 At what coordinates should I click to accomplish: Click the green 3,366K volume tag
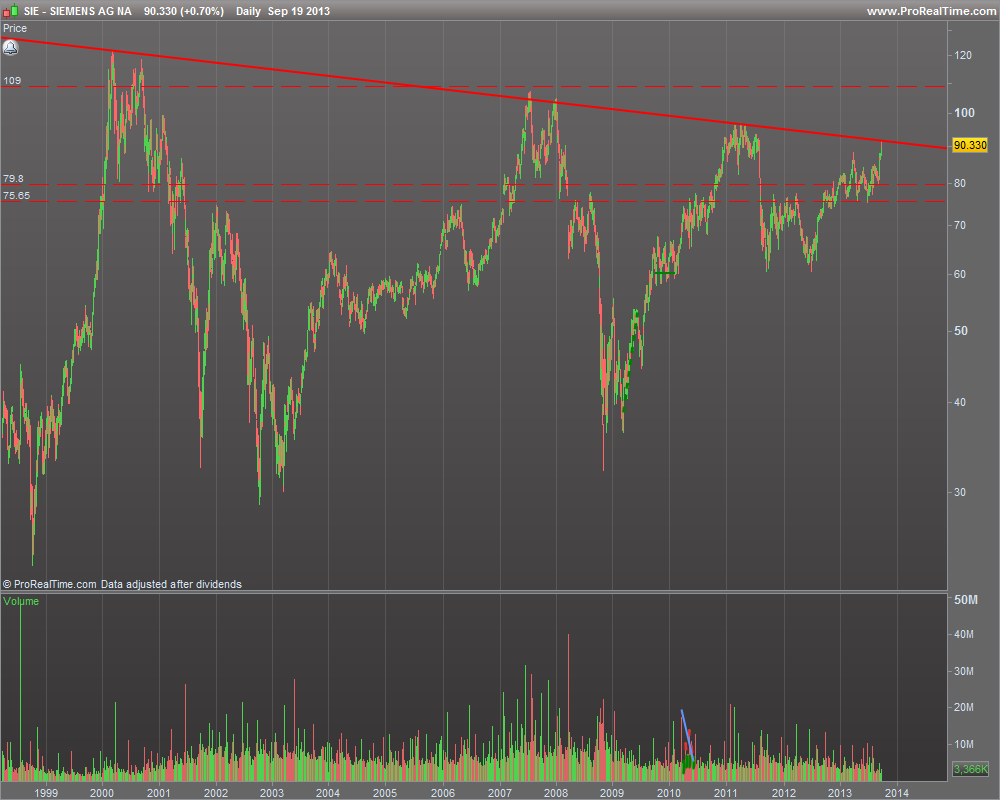pos(969,769)
